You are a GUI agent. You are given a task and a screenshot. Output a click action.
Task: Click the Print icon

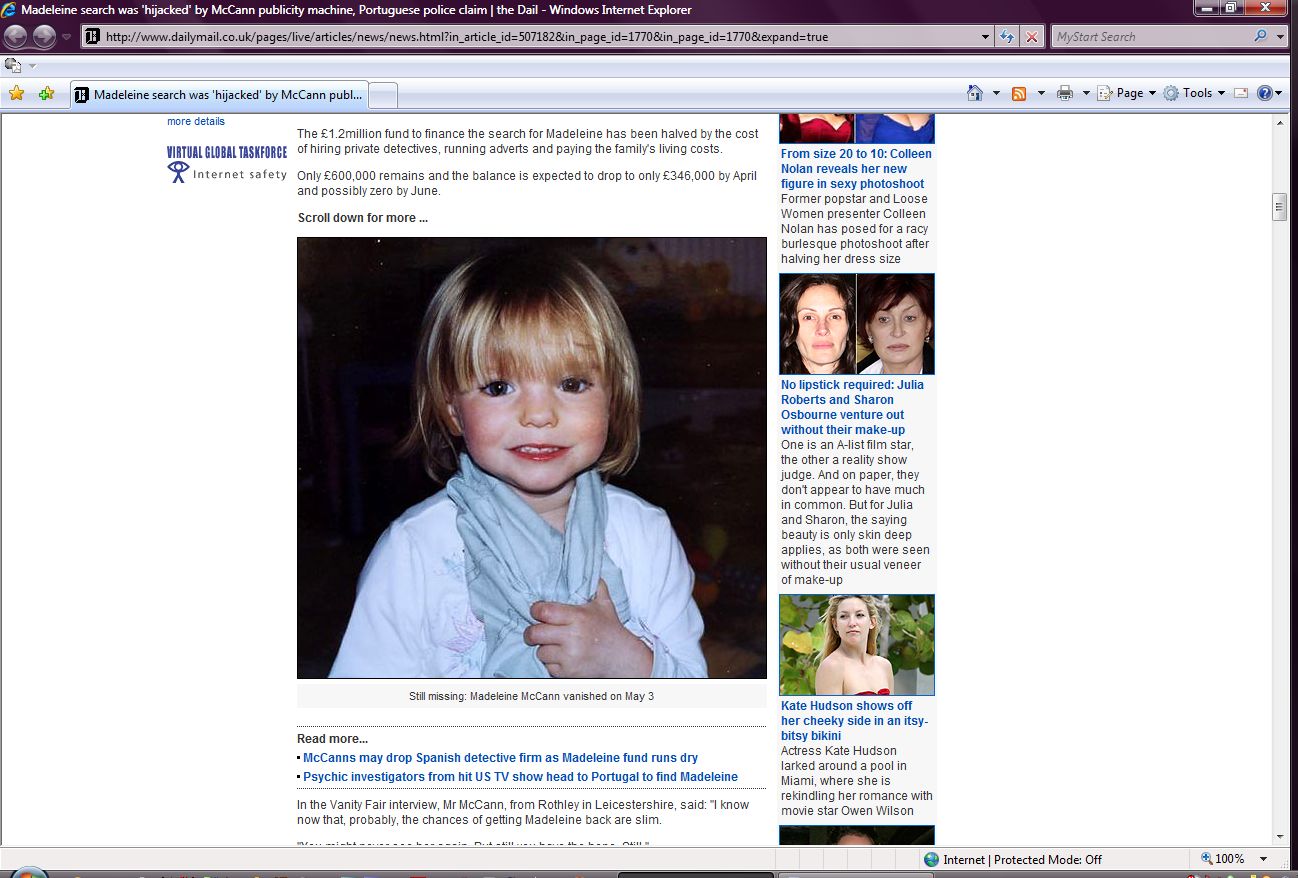[1065, 93]
